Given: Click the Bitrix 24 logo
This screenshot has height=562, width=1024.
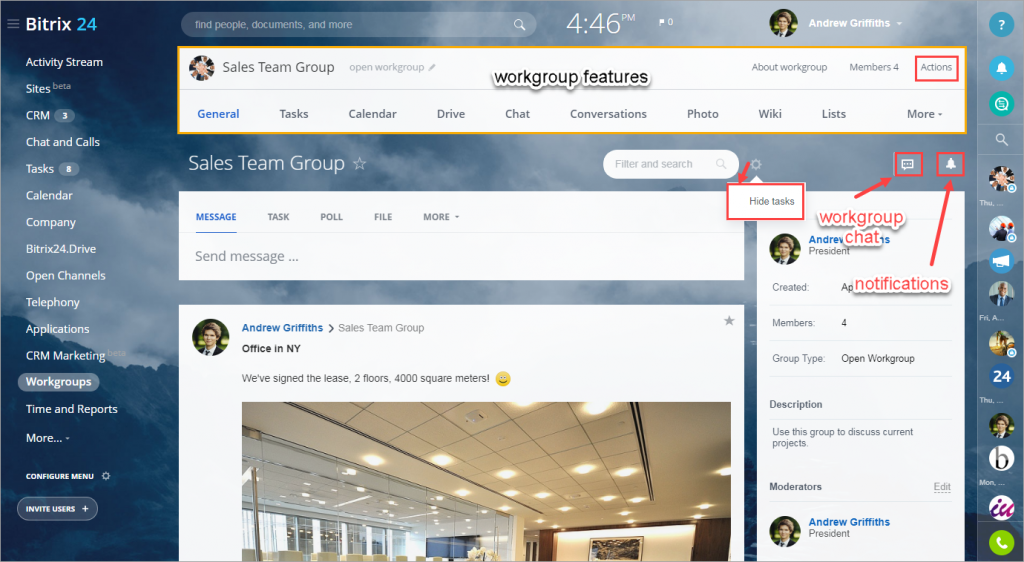Looking at the screenshot, I should tap(61, 24).
